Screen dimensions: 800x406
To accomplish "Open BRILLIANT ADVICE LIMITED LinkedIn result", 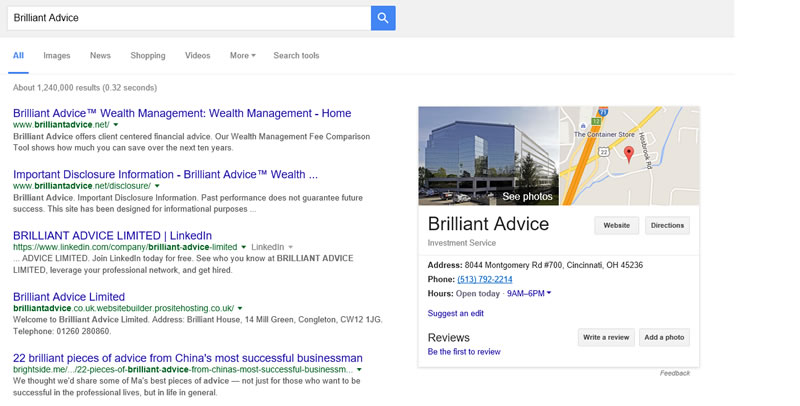I will point(112,236).
